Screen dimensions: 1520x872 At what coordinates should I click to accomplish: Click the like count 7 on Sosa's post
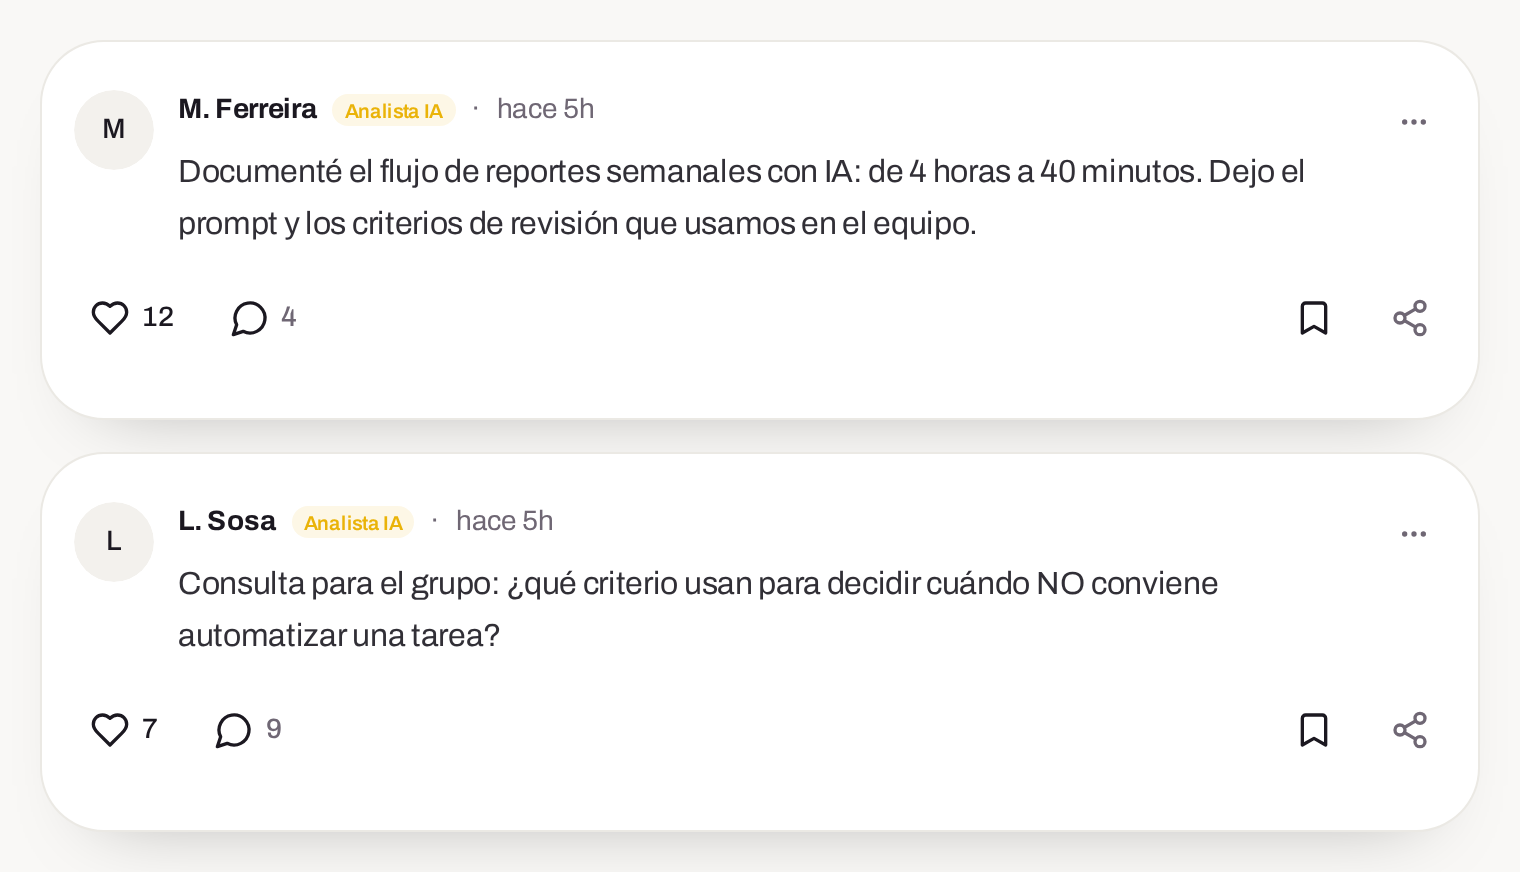coord(150,729)
